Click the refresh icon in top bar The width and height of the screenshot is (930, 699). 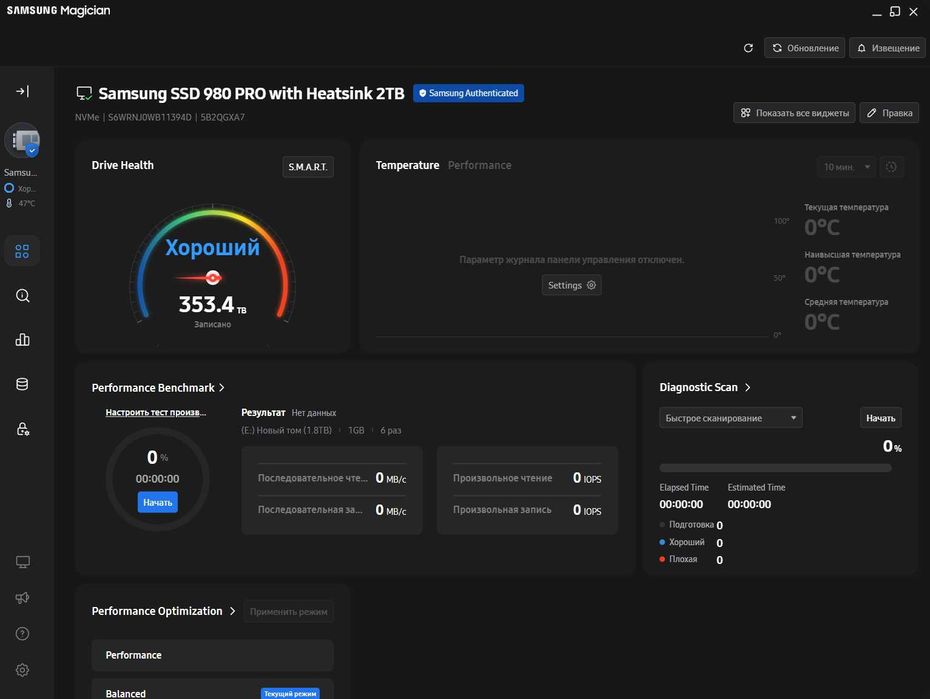[x=748, y=48]
